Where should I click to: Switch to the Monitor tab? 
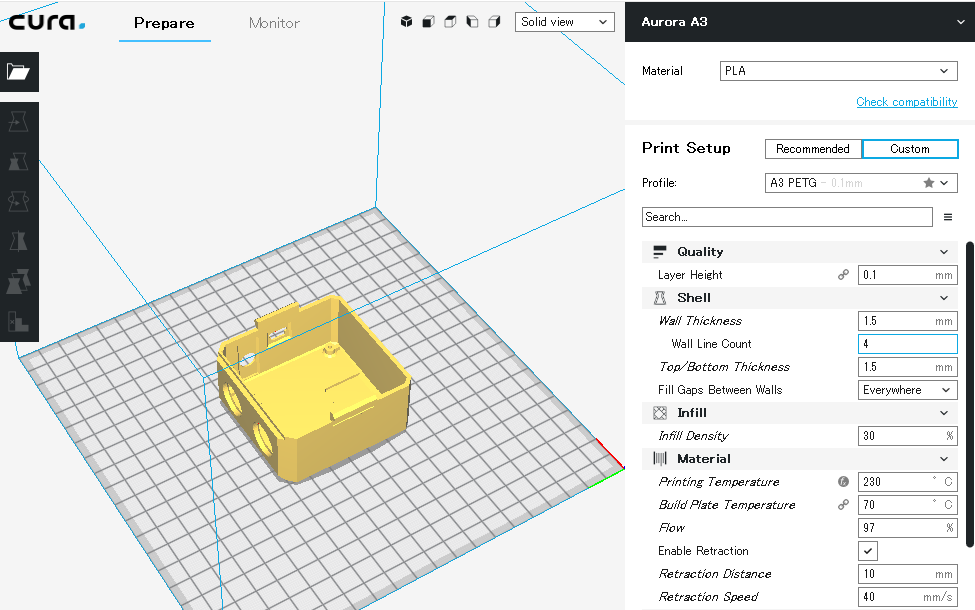tap(274, 23)
